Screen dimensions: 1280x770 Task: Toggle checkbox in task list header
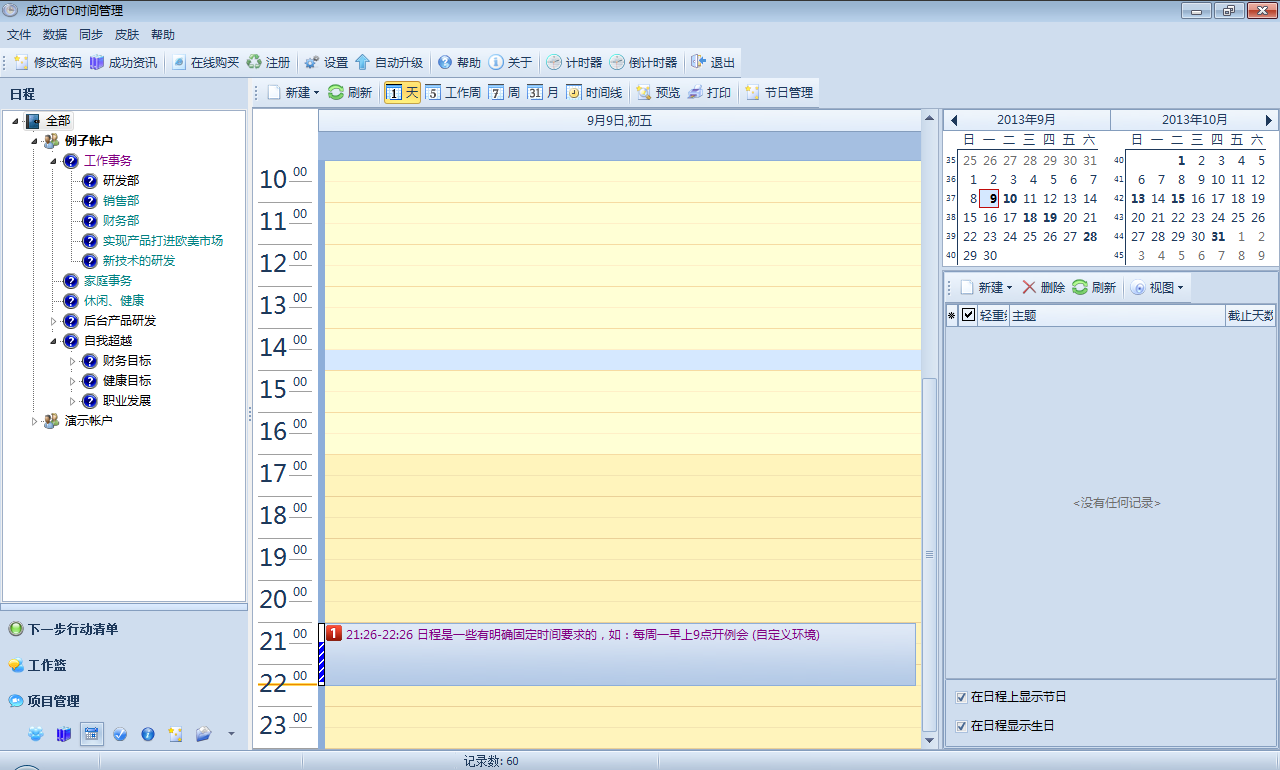point(968,315)
